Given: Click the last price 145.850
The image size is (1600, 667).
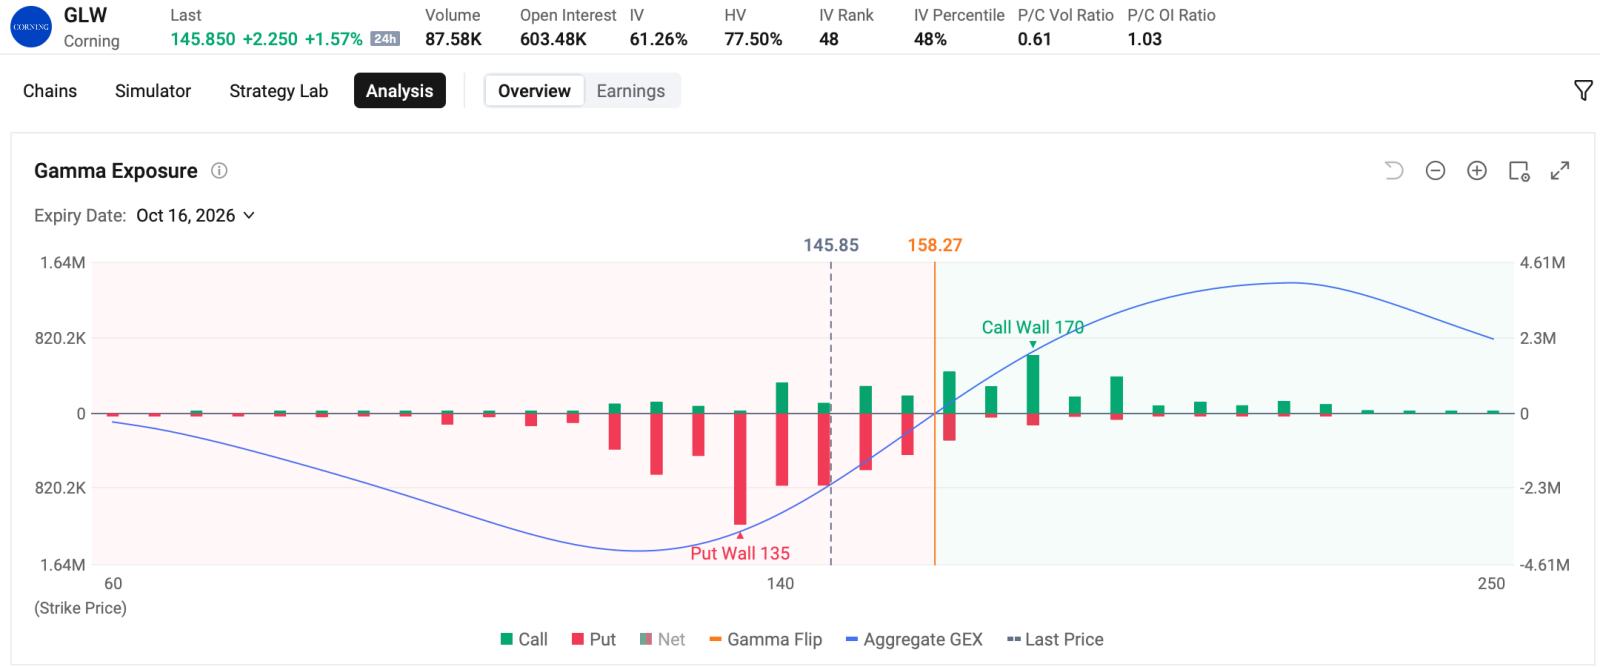Looking at the screenshot, I should (203, 39).
